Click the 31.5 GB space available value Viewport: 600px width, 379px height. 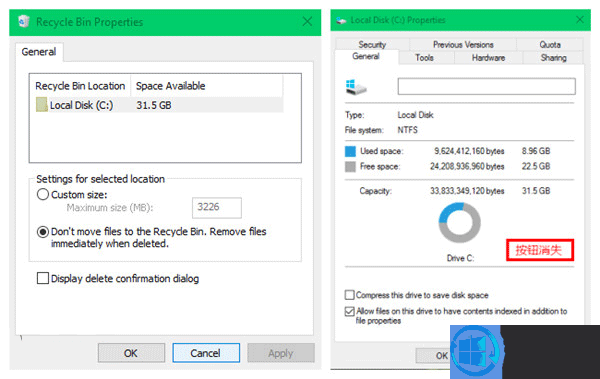pyautogui.click(x=154, y=105)
